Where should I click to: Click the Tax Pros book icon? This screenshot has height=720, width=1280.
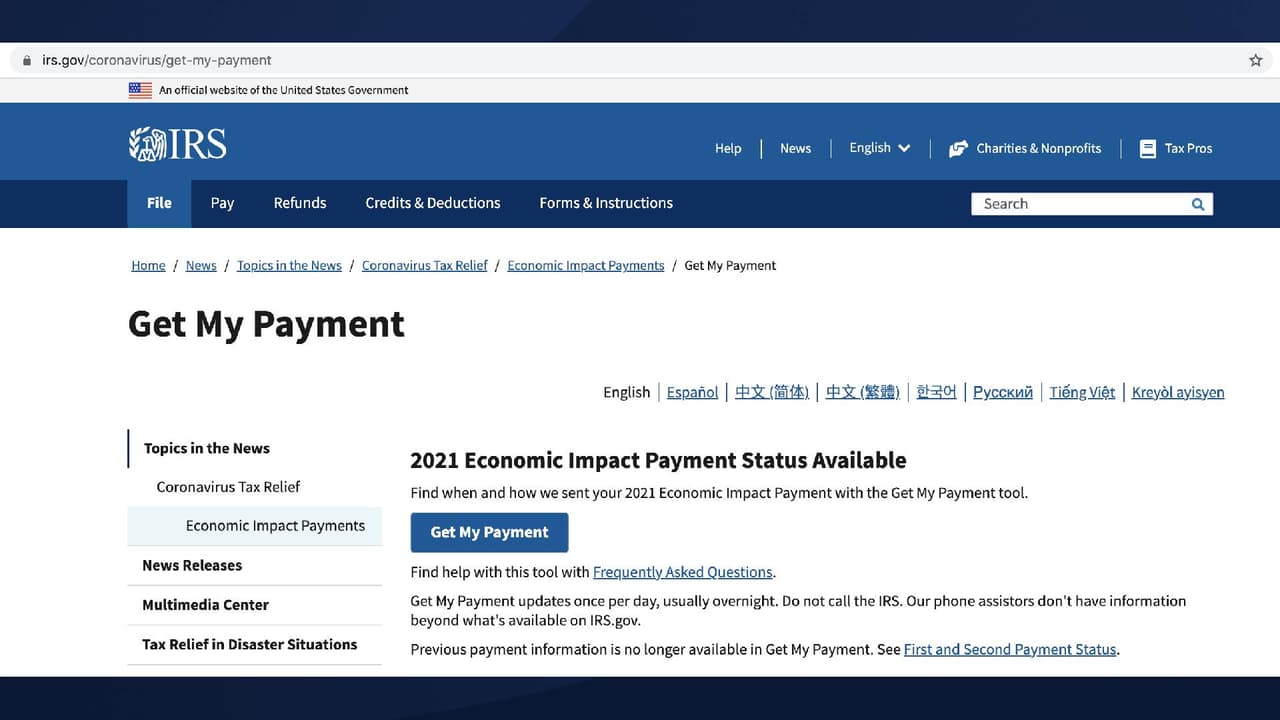[x=1147, y=148]
